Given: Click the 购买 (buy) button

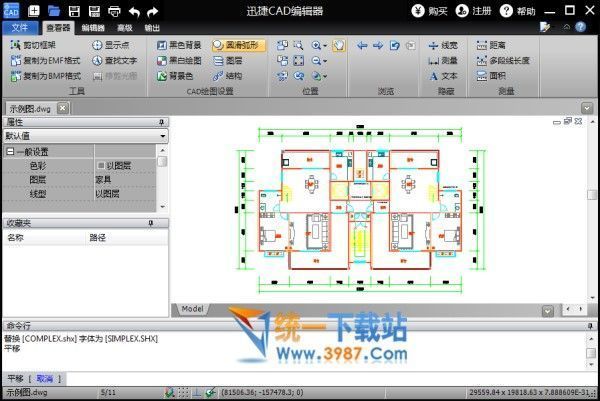Looking at the screenshot, I should pyautogui.click(x=430, y=10).
